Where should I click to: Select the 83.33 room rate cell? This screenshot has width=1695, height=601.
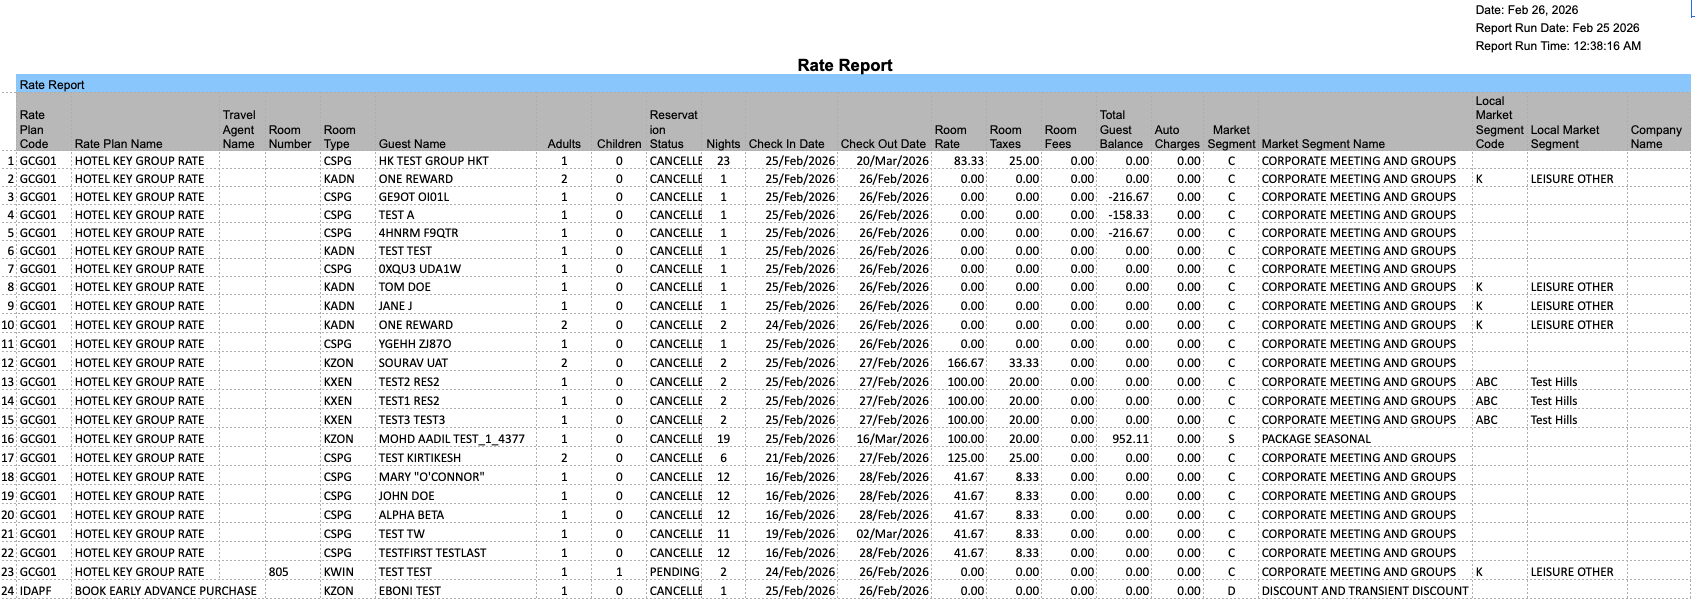968,161
